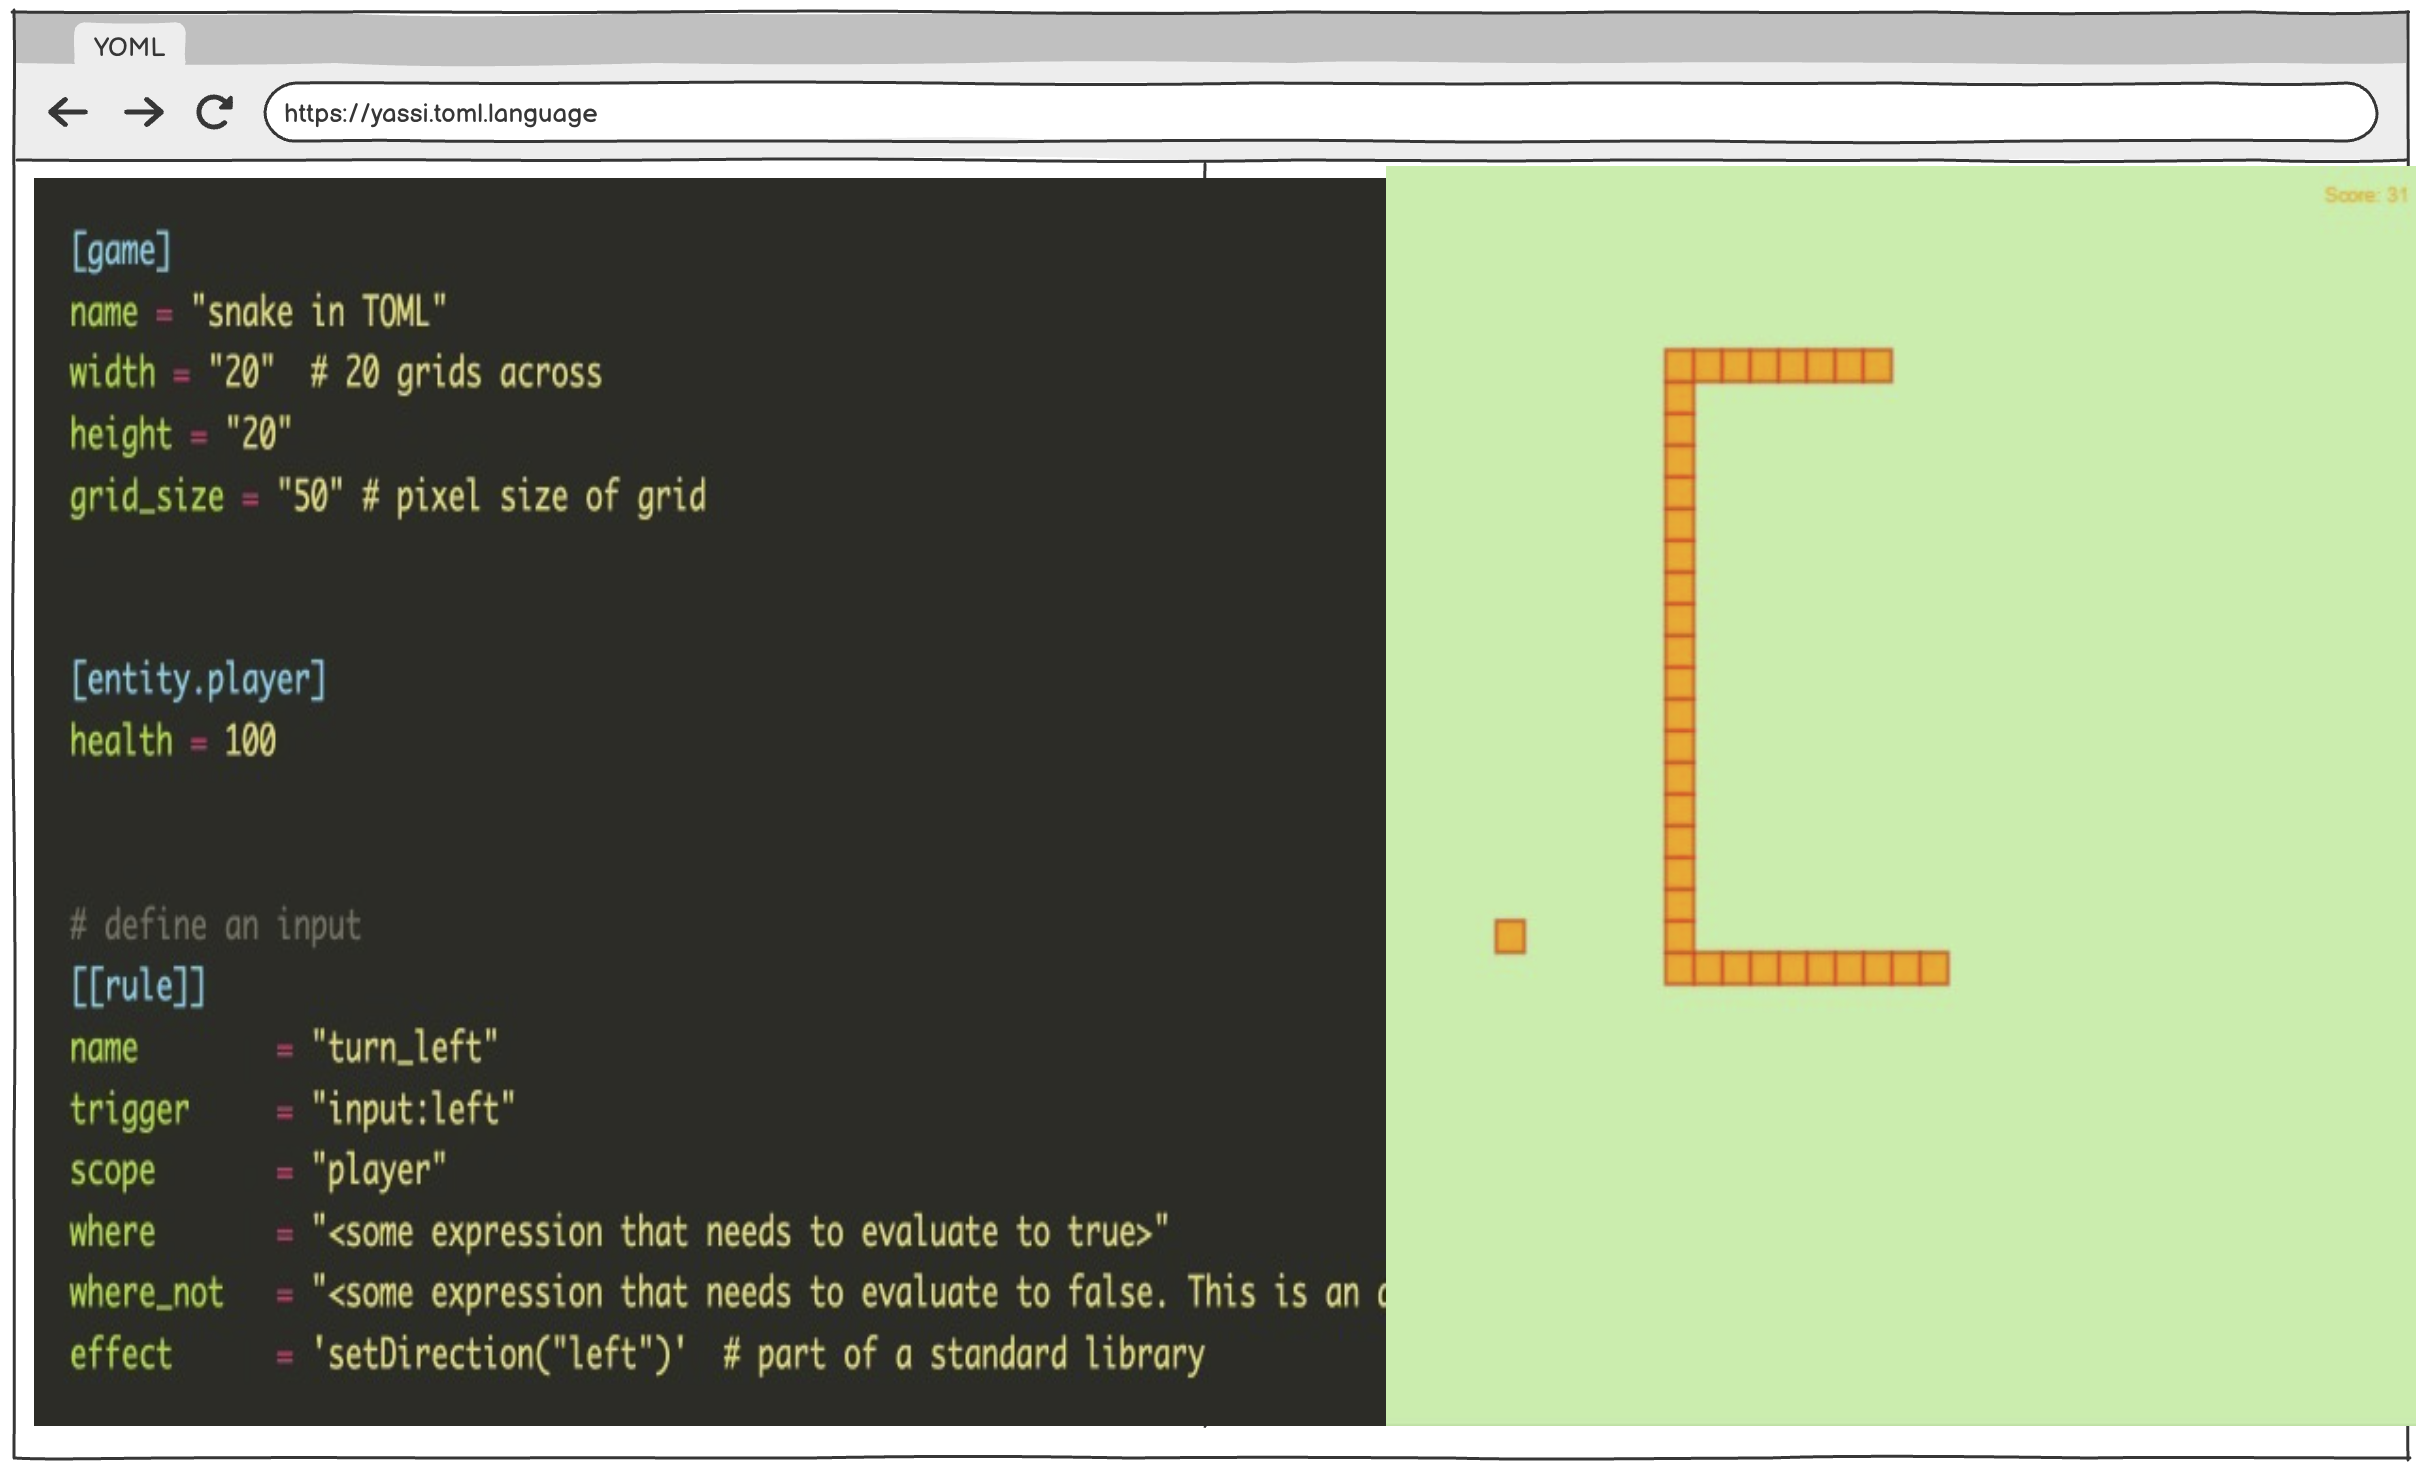Click the "turn_left" rule name value
Viewport: 2422px width, 1464px height.
tap(404, 1047)
